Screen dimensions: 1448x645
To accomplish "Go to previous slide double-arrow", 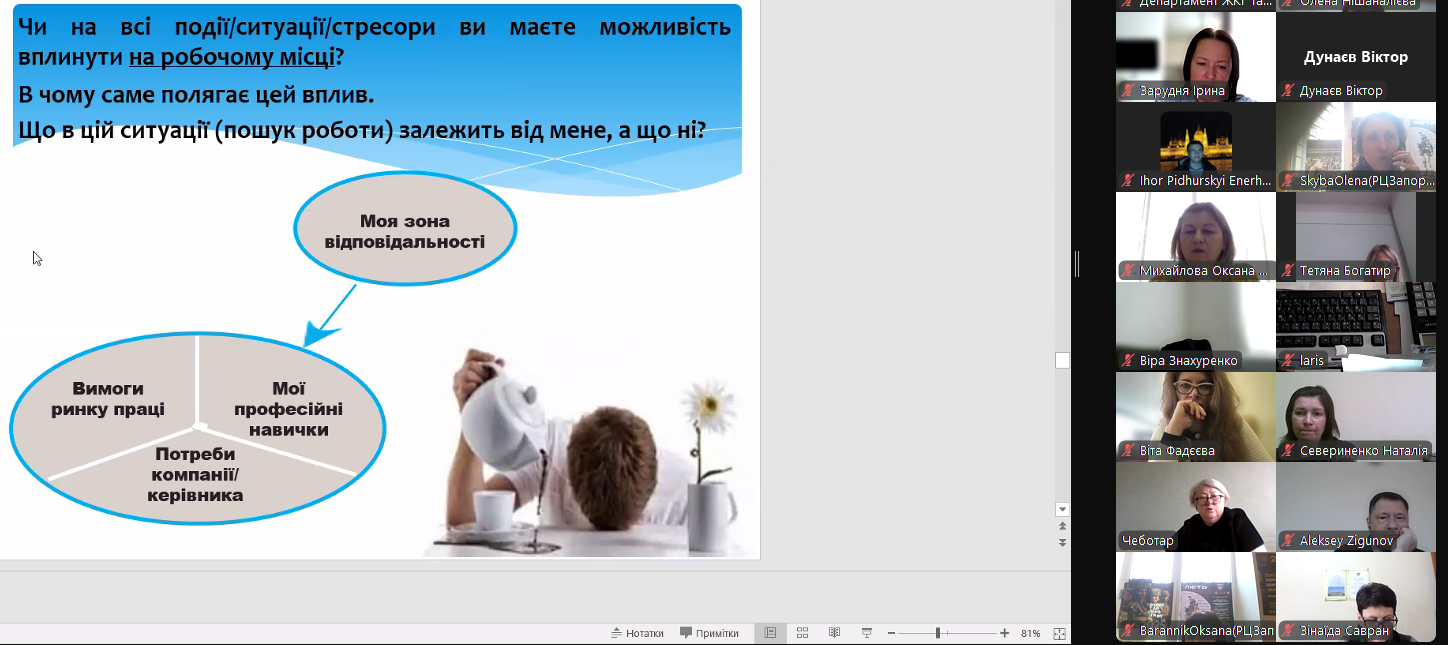I will point(1062,526).
